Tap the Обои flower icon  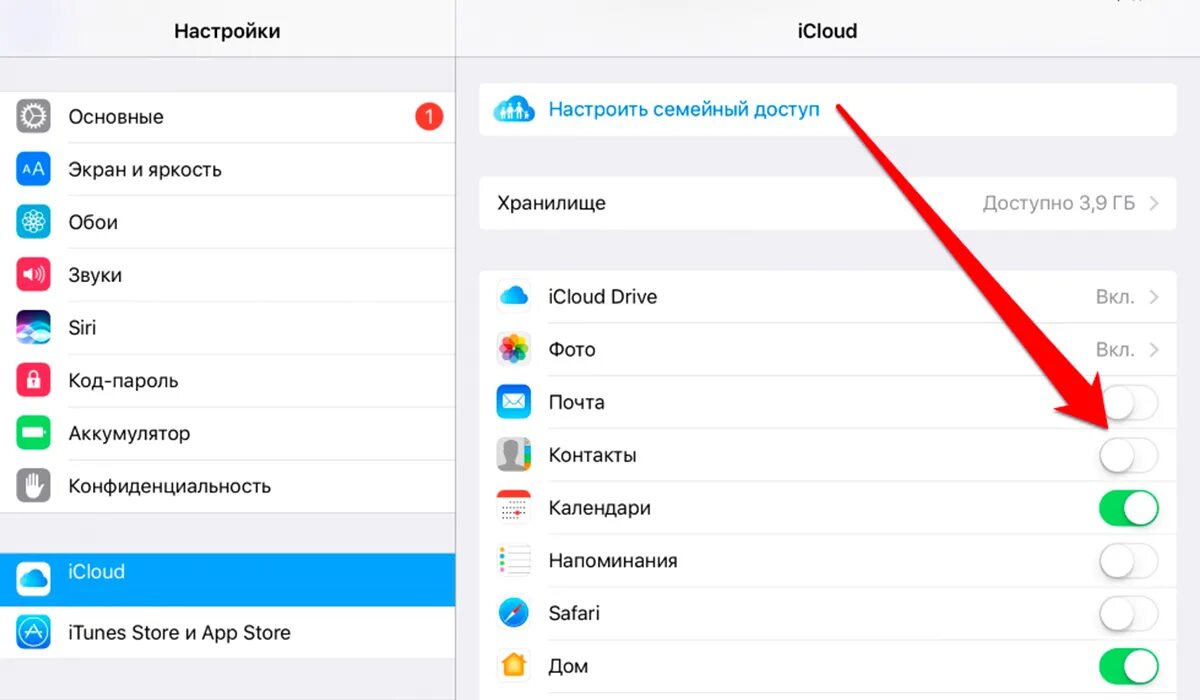click(x=33, y=222)
